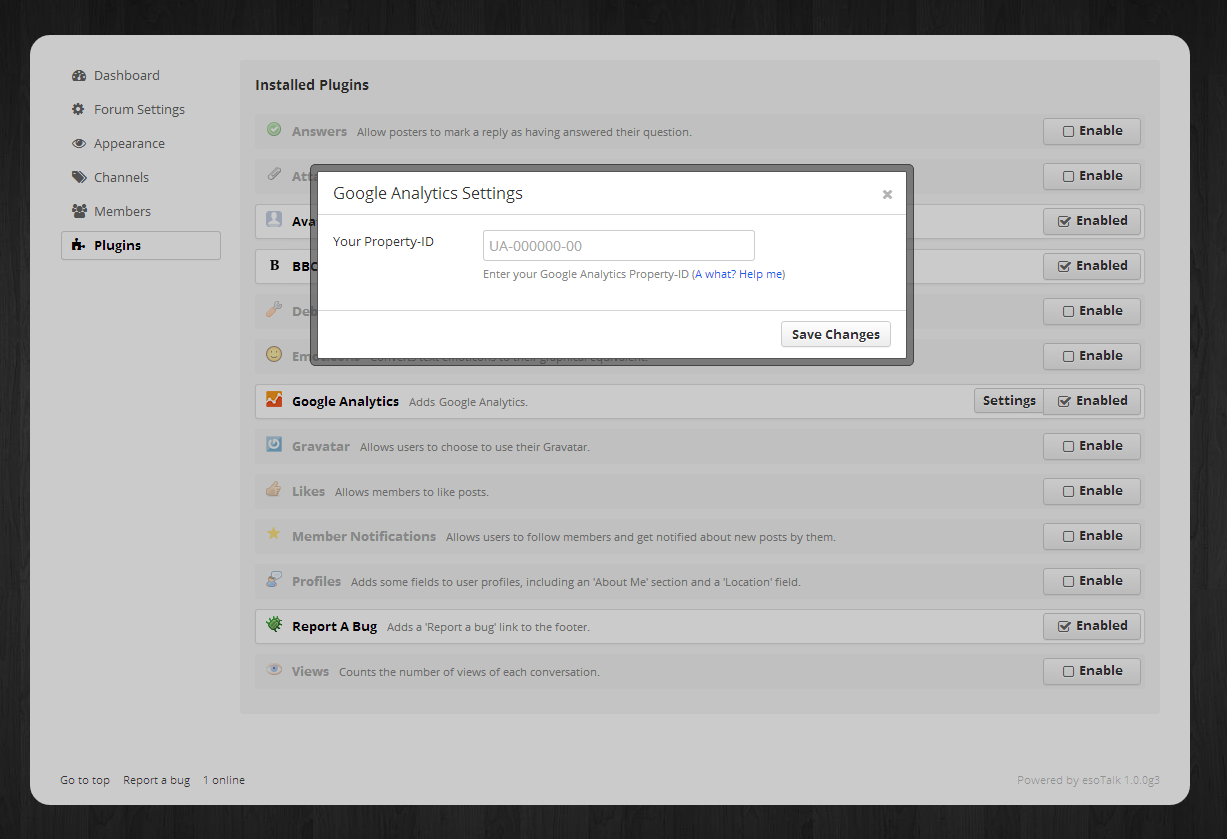1227x839 pixels.
Task: Enable the Views plugin
Action: coord(1092,671)
